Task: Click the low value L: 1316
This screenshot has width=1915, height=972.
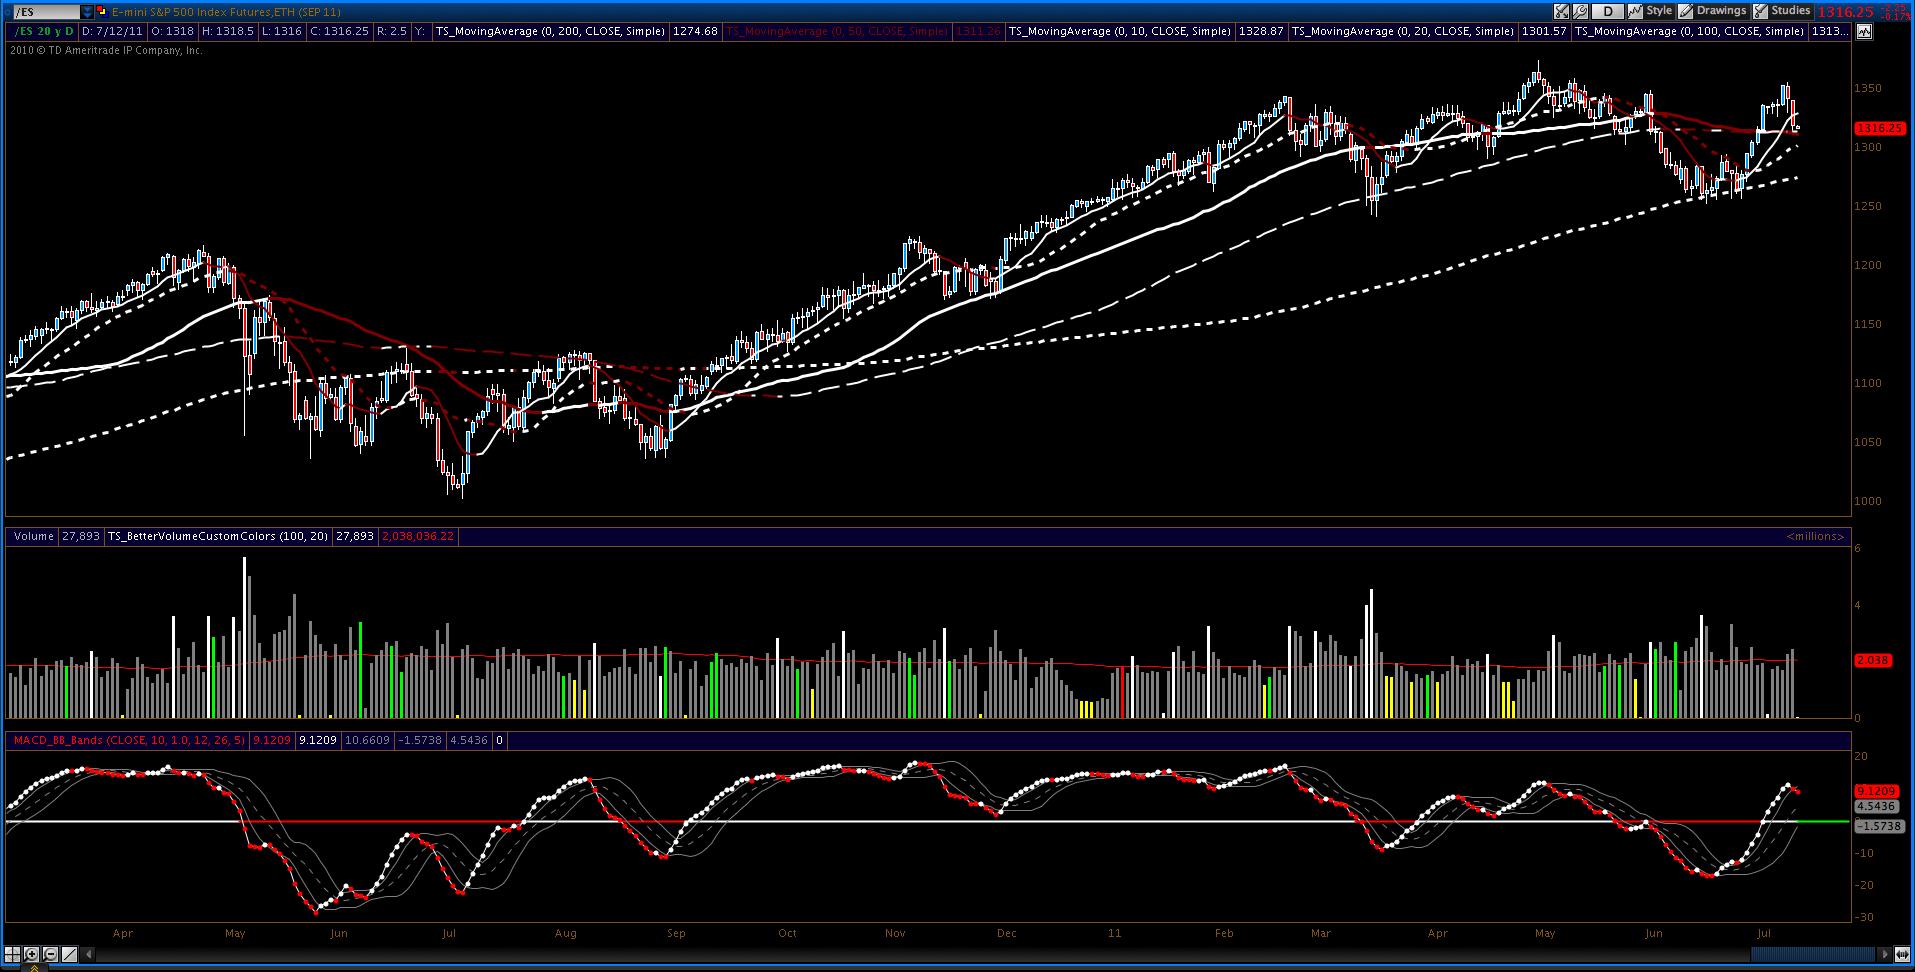Action: coord(281,31)
